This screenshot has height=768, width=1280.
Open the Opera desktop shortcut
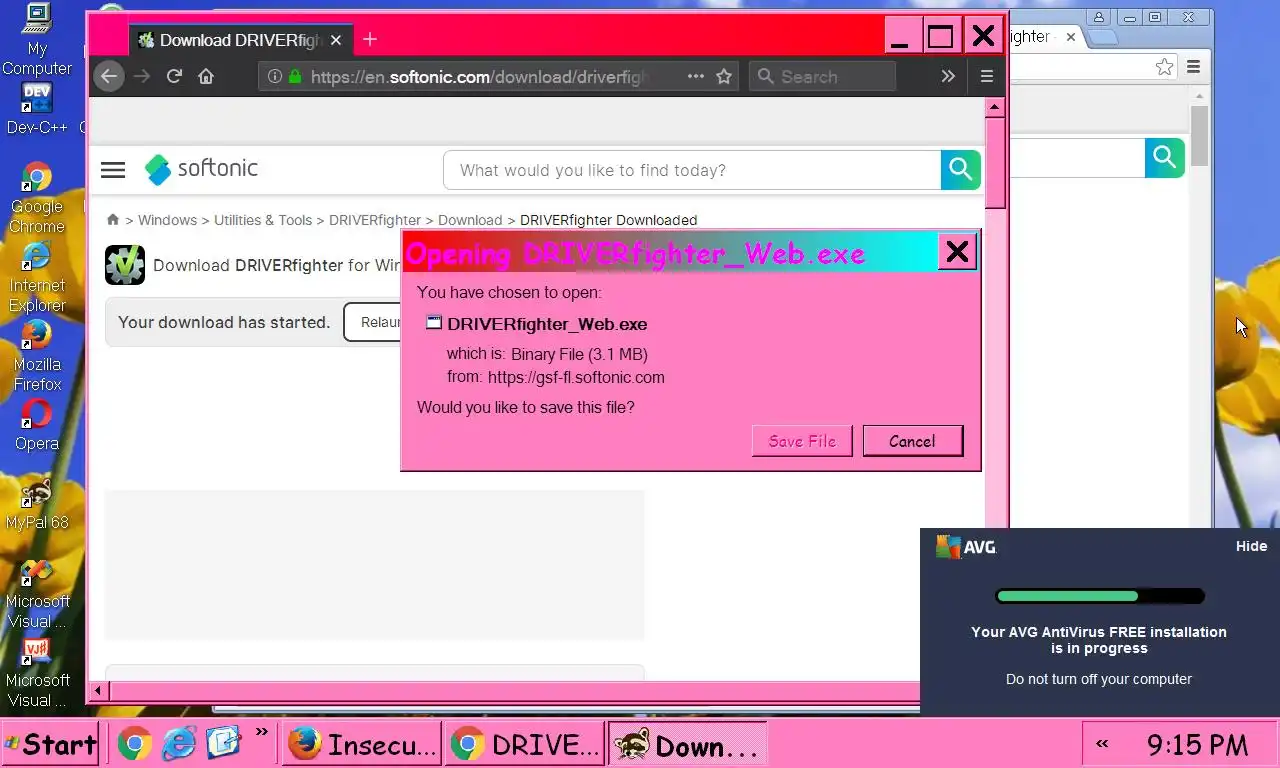[37, 424]
